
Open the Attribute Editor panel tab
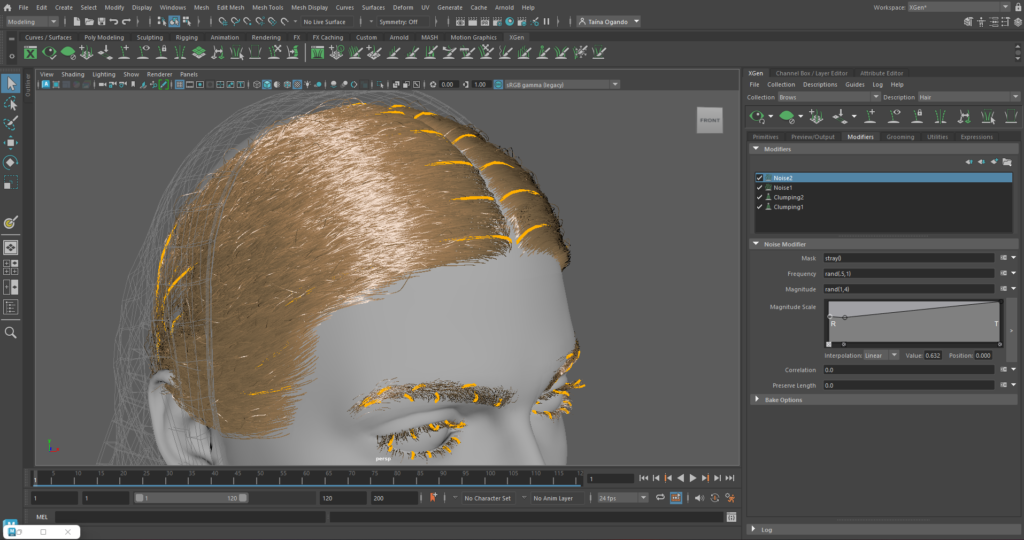coord(881,73)
